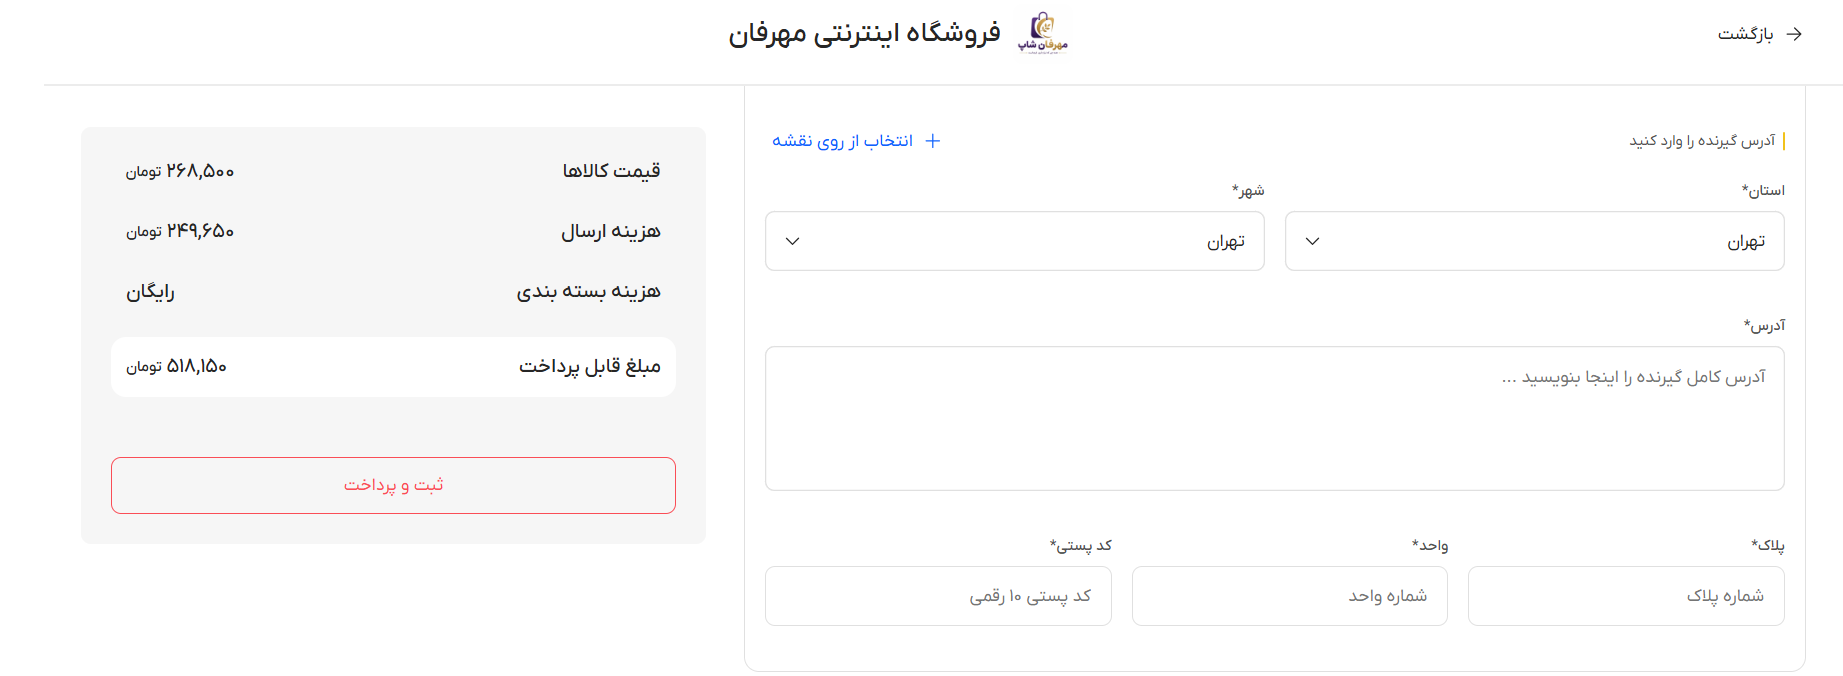Open the شهر (city) dropdown
Viewport: 1843px width, 676px height.
[x=1014, y=241]
